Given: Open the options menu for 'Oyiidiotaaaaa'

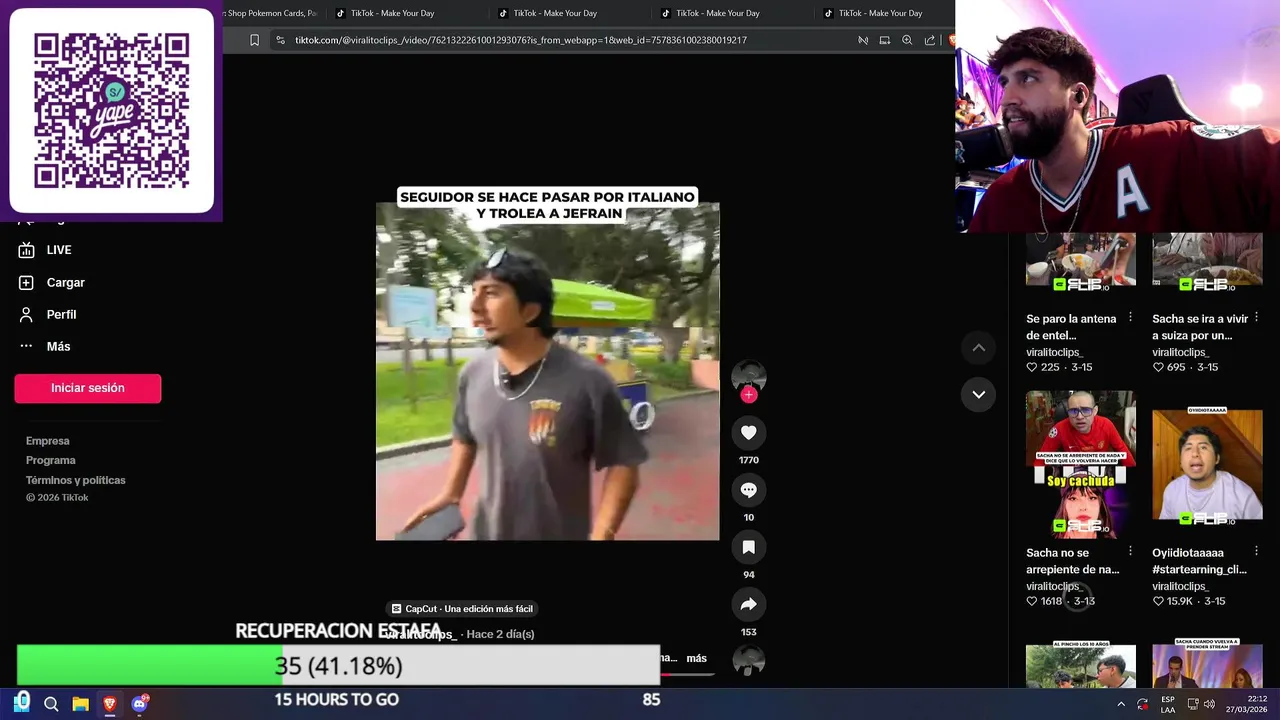Looking at the screenshot, I should pos(1257,551).
